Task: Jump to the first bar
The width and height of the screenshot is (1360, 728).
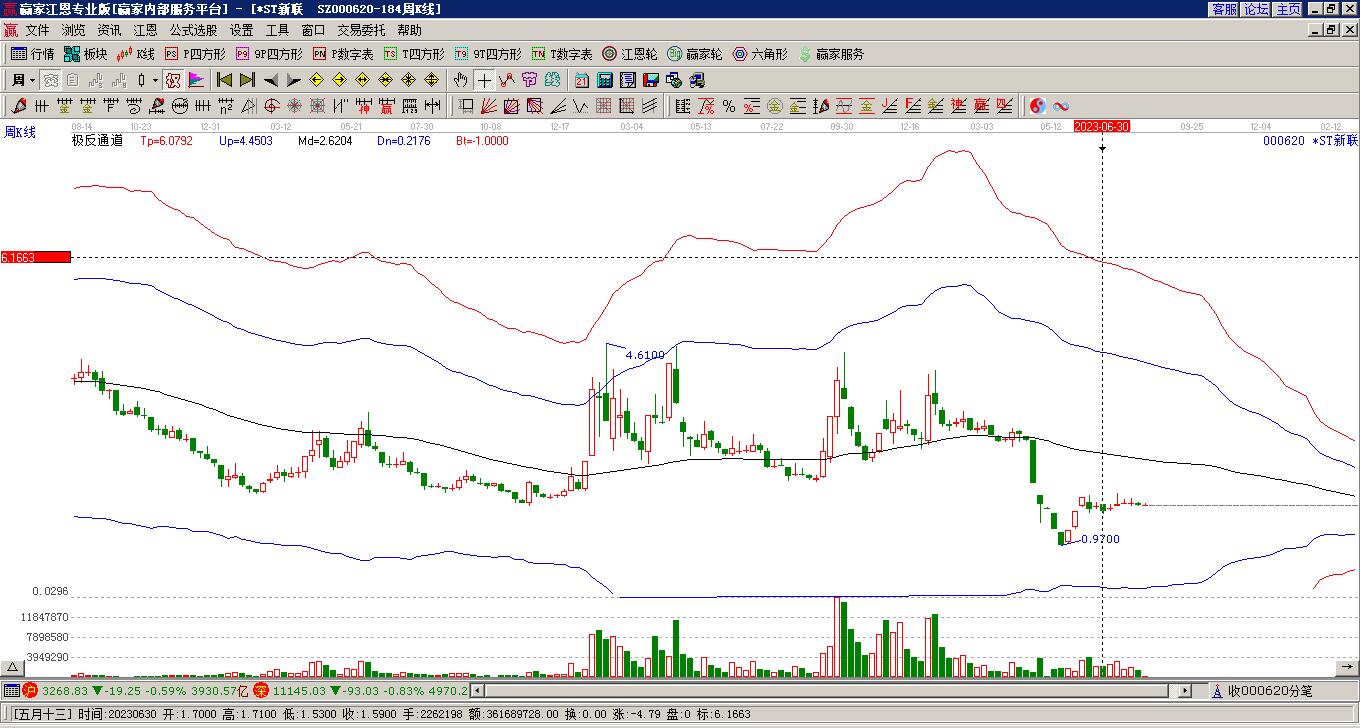Action: click(x=225, y=80)
